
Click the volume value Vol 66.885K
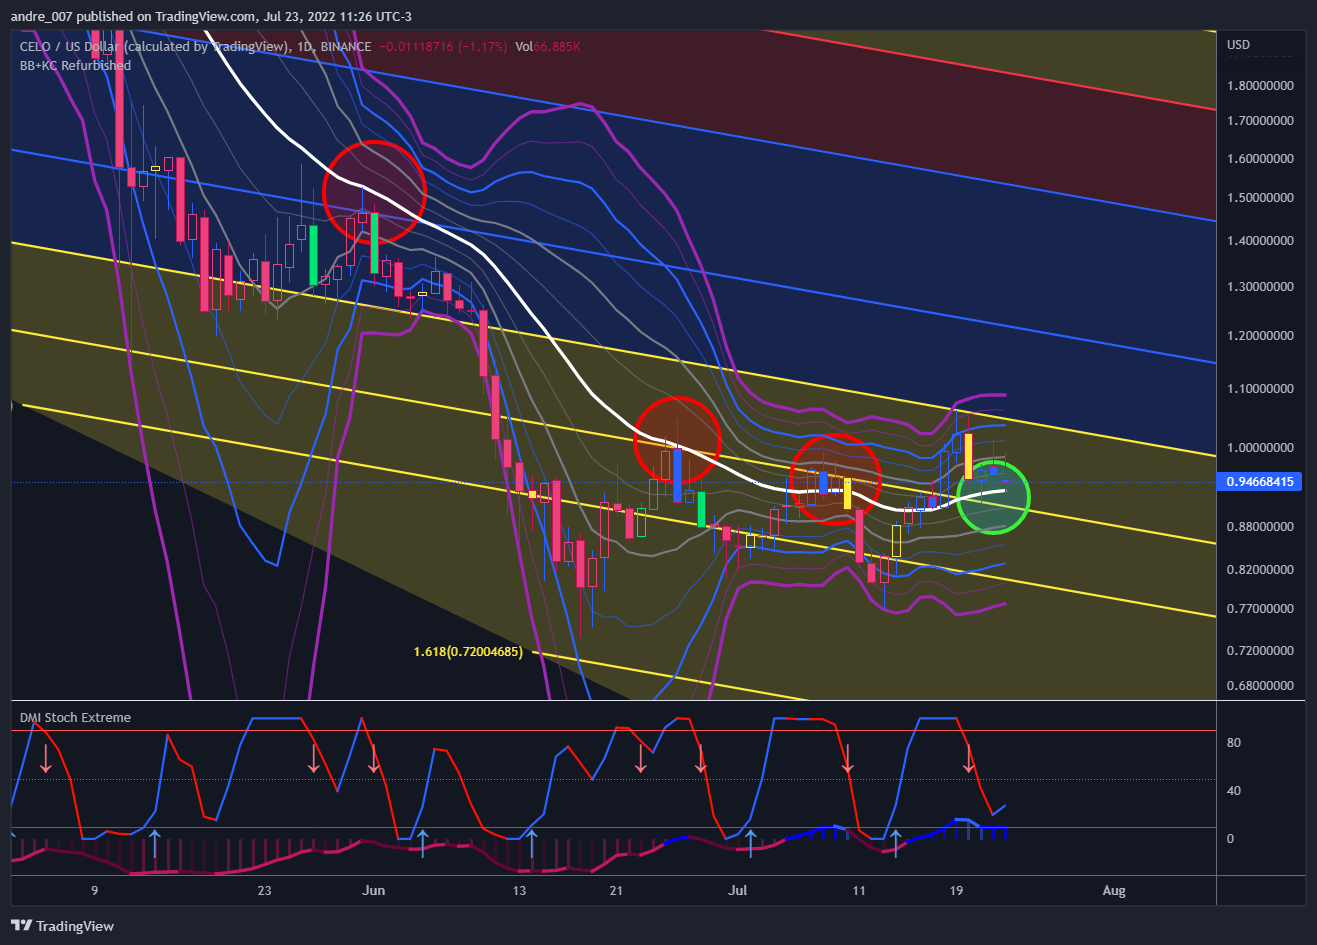pyautogui.click(x=548, y=47)
